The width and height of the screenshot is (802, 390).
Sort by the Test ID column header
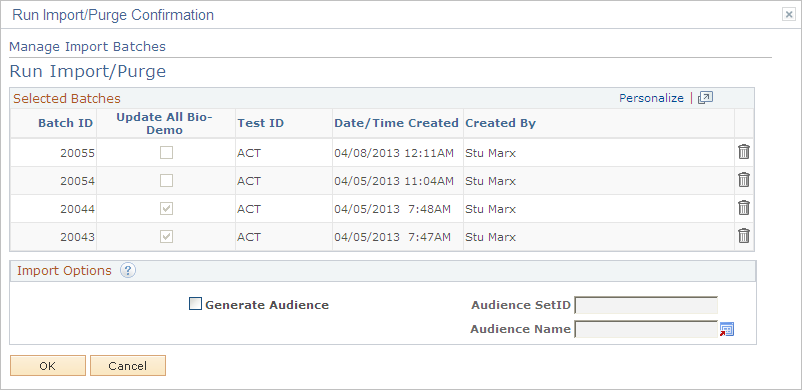[260, 123]
